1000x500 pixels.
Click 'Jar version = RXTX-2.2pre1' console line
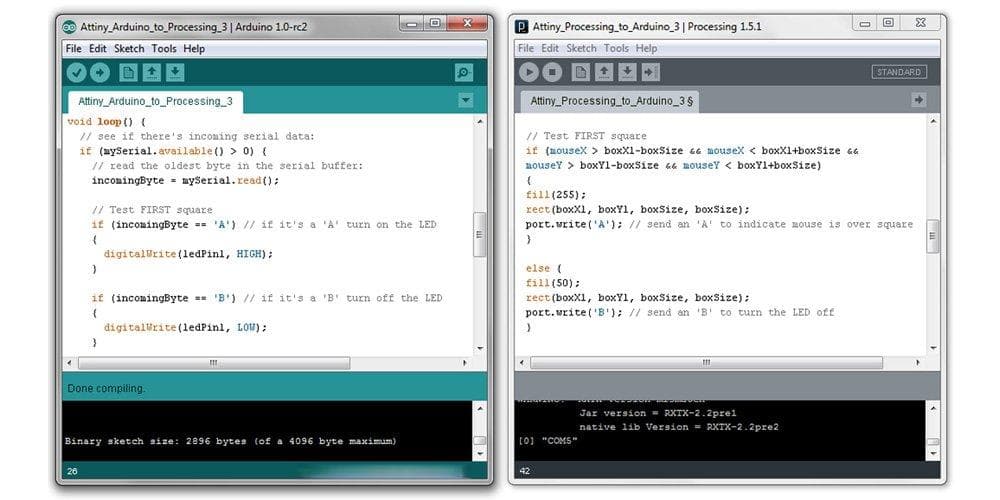pos(658,413)
